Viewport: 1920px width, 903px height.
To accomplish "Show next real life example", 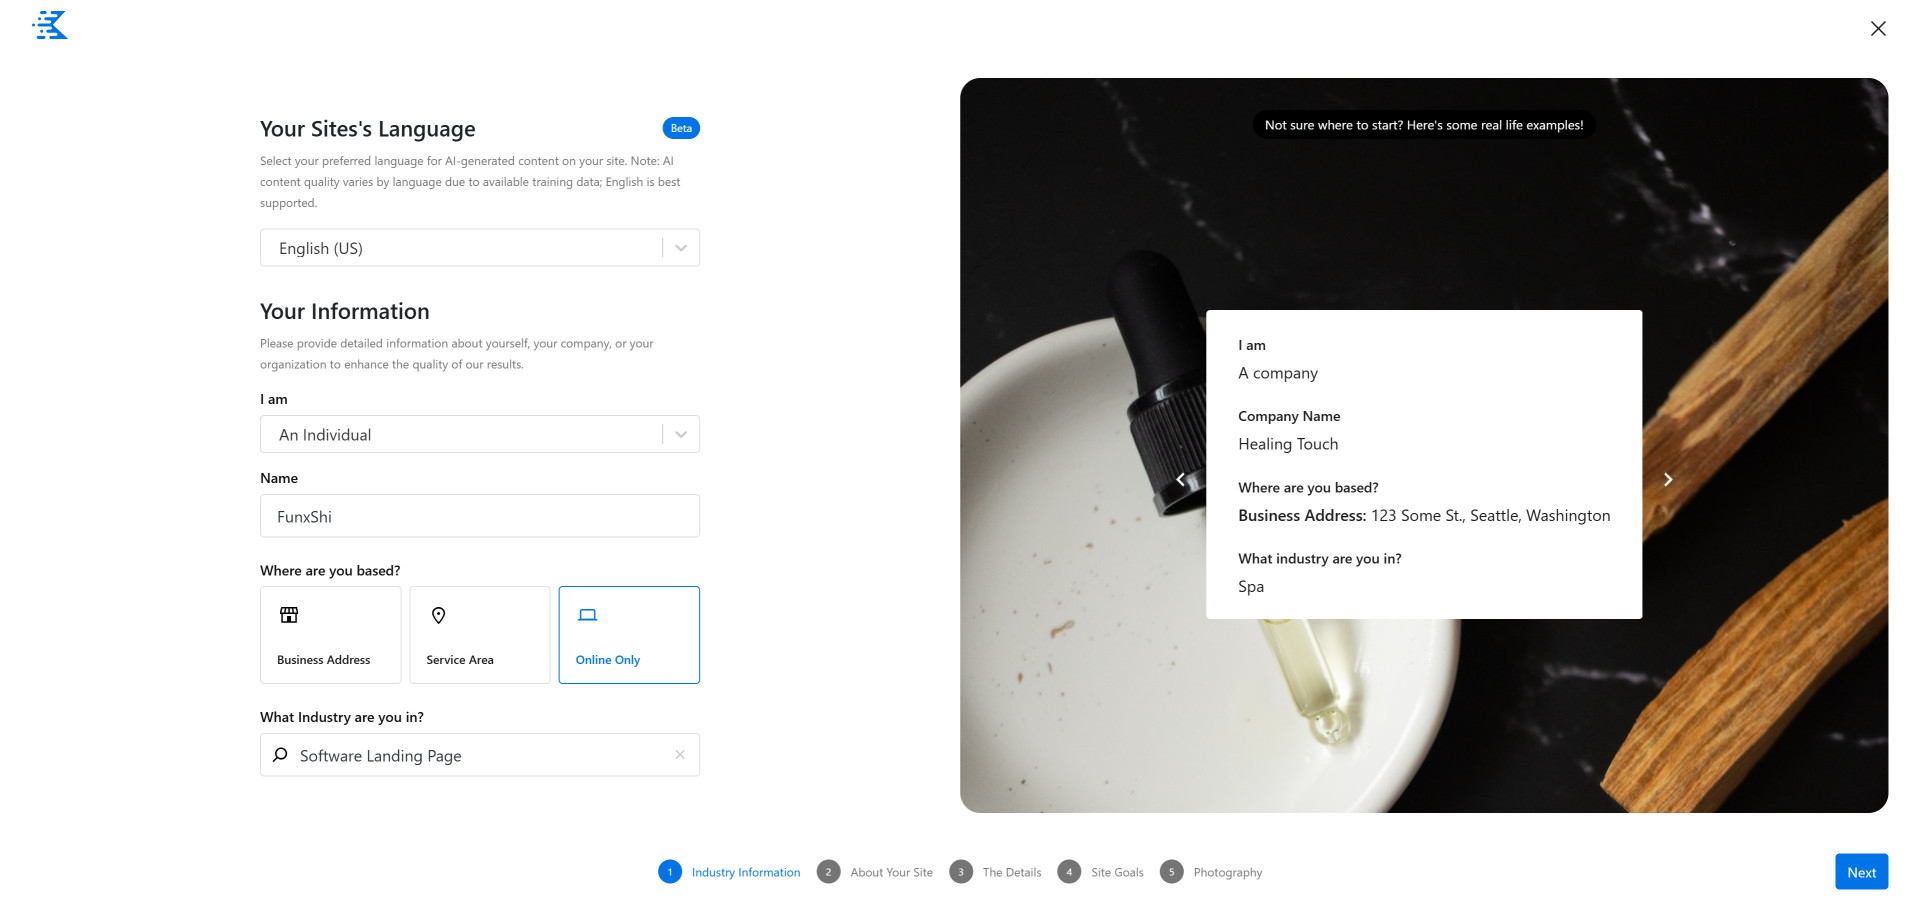I will pyautogui.click(x=1667, y=479).
